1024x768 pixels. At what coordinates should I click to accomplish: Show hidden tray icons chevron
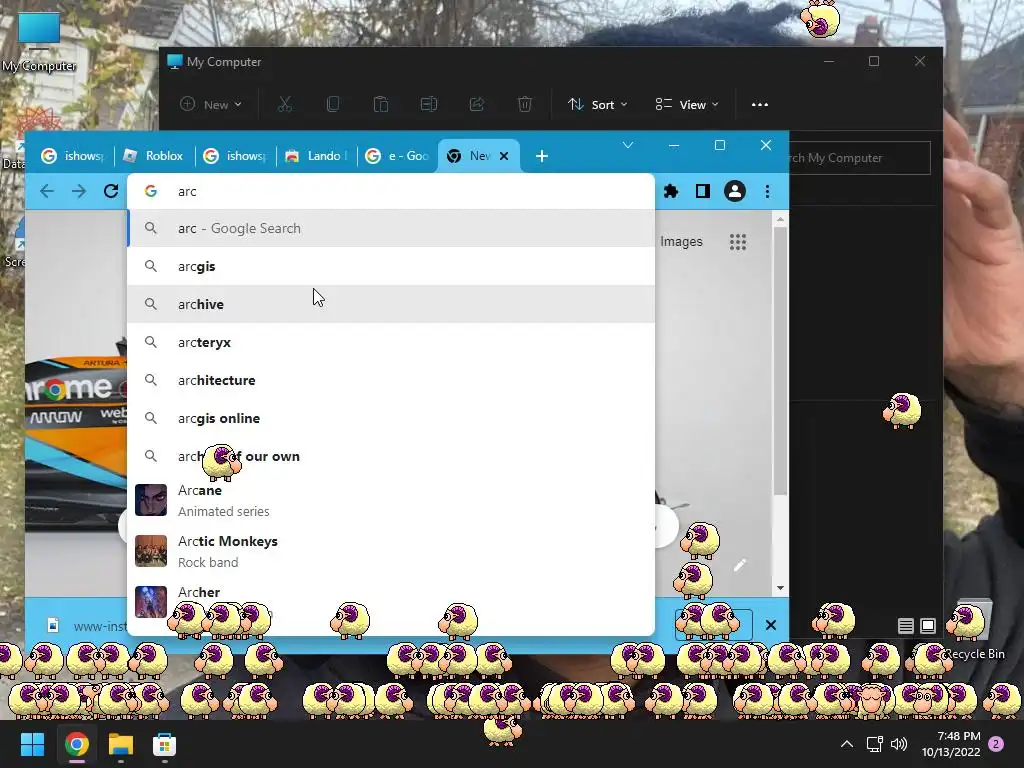click(x=847, y=744)
